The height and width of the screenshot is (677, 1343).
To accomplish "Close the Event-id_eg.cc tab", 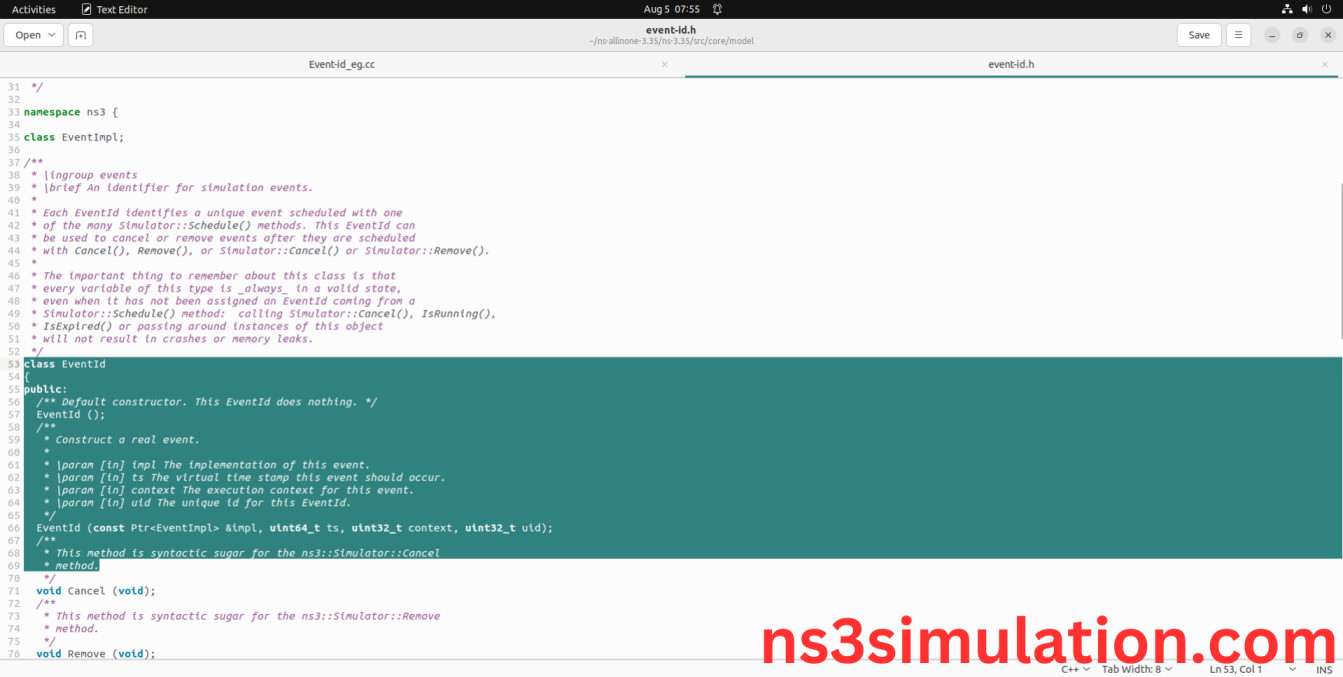I will pyautogui.click(x=665, y=64).
